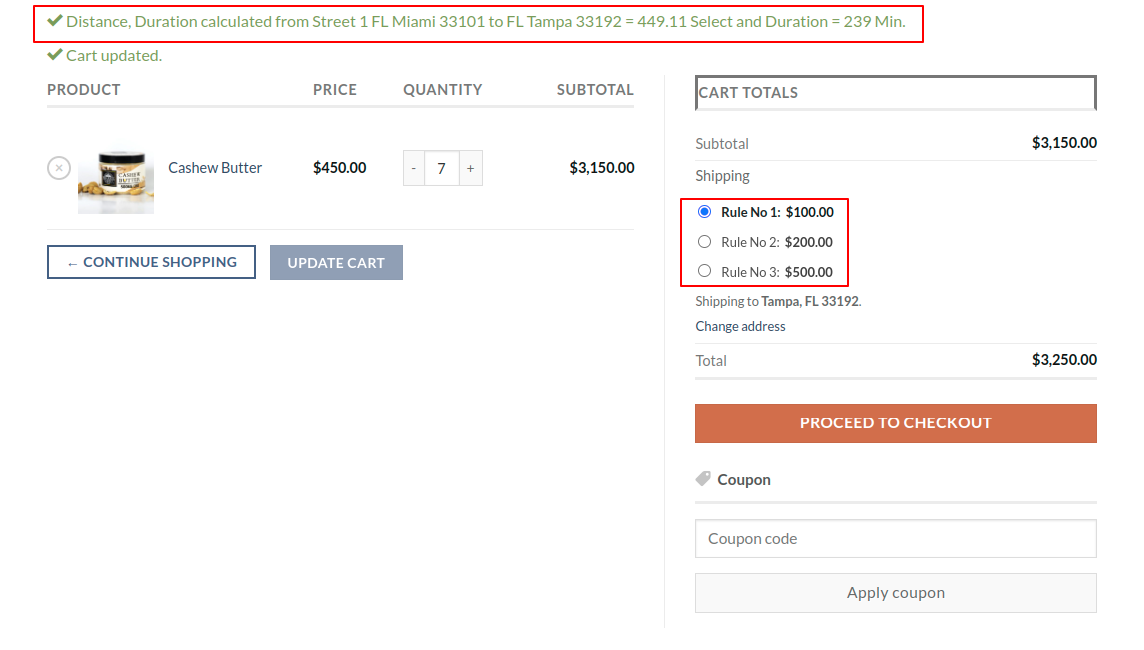The width and height of the screenshot is (1144, 650).
Task: Click the Total label in cart totals
Action: pyautogui.click(x=711, y=360)
